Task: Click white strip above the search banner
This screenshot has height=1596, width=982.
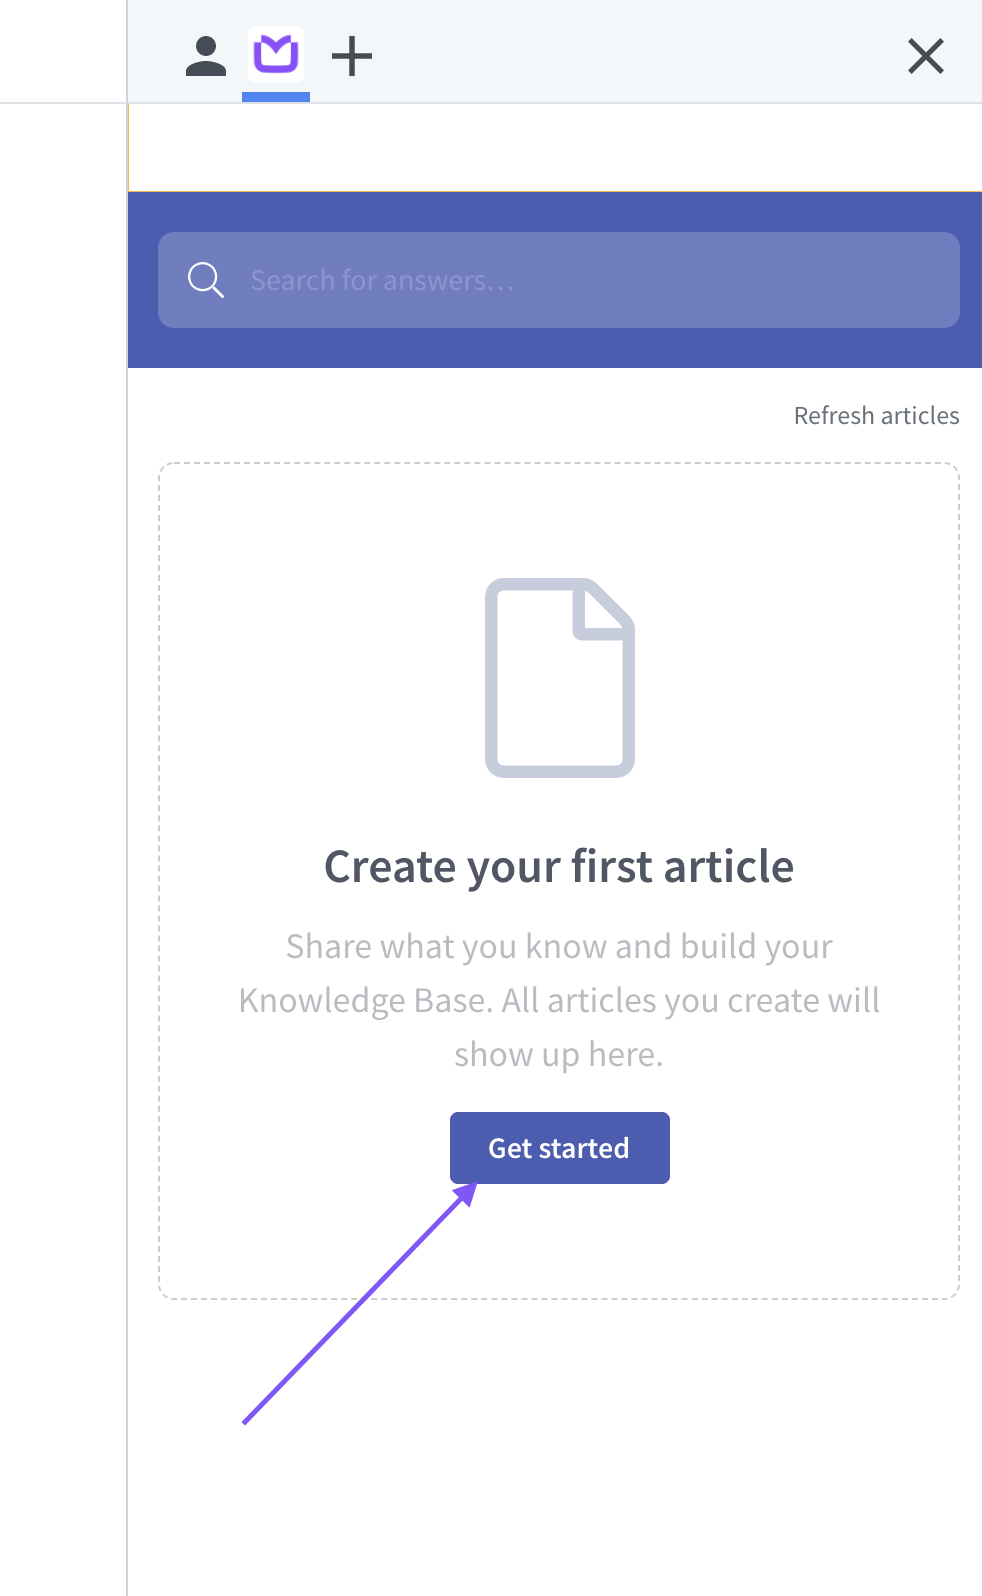Action: 555,148
